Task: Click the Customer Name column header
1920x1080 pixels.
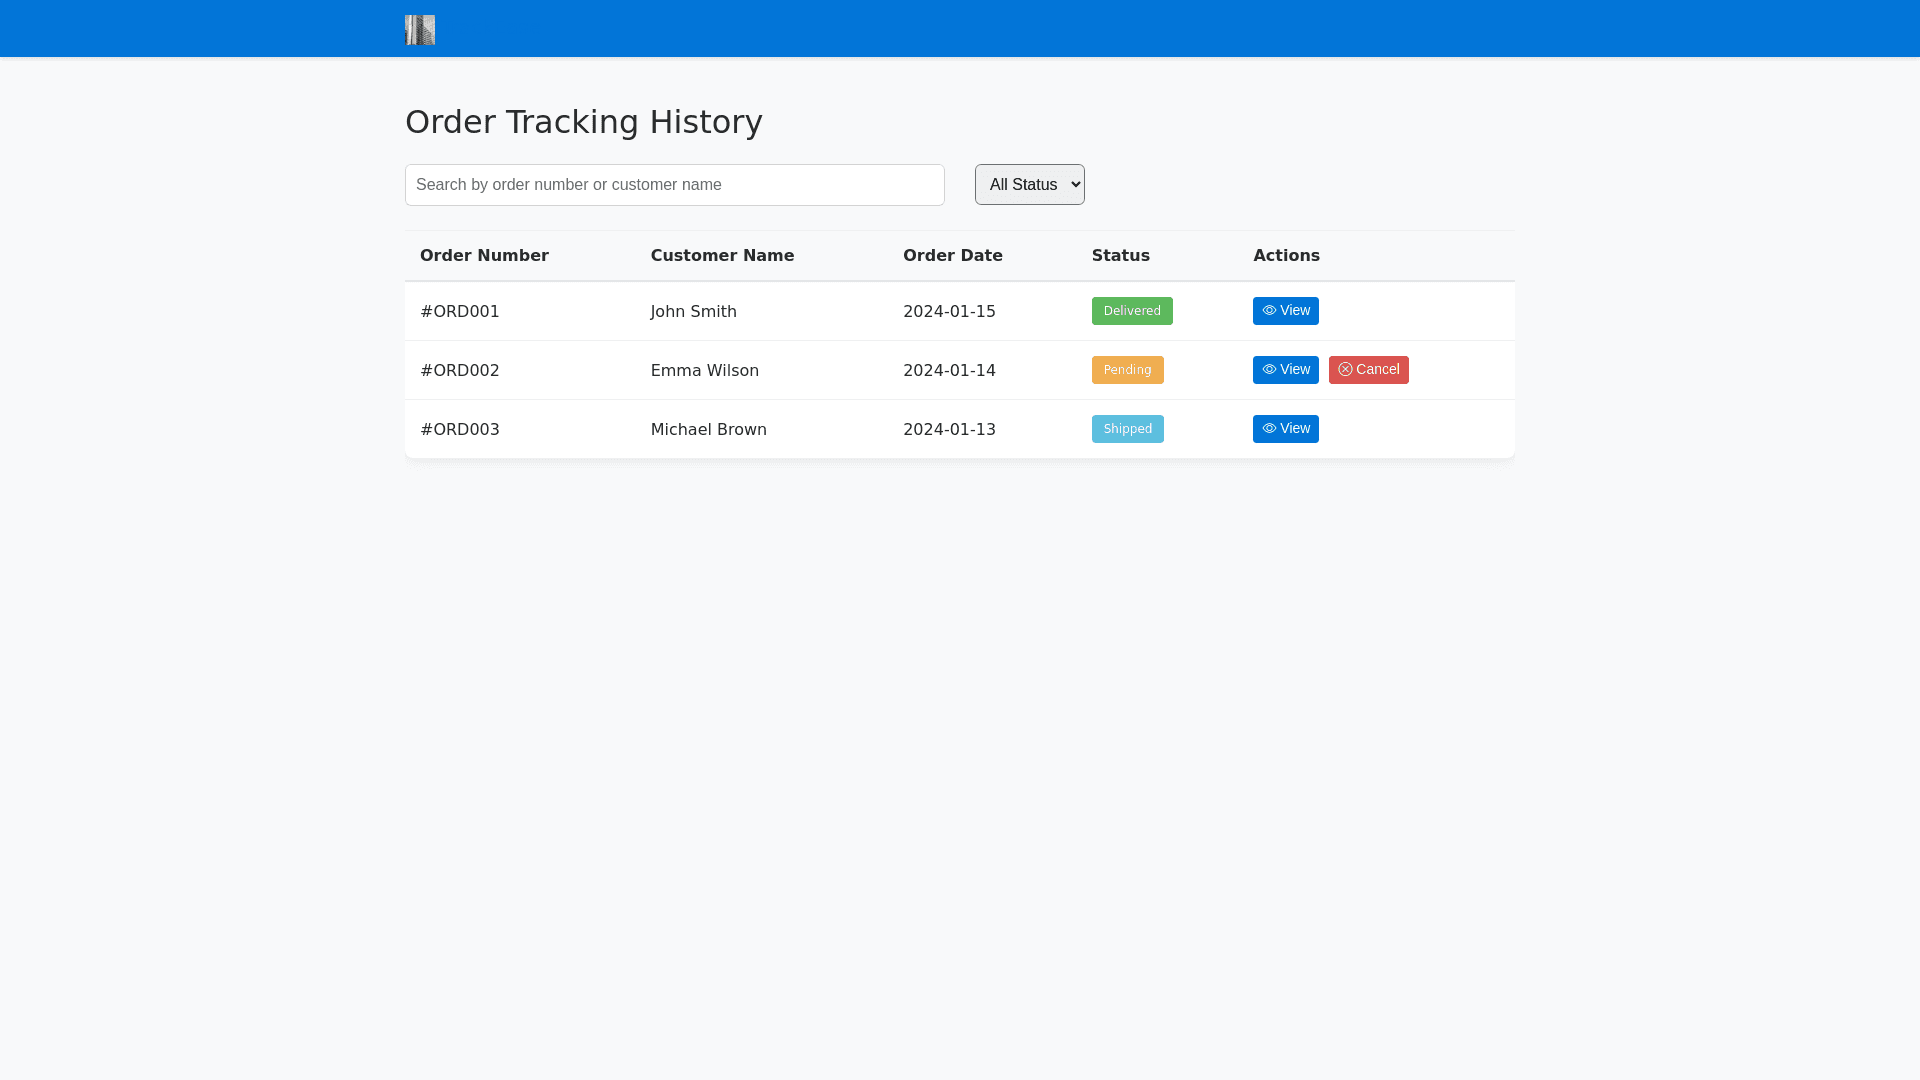Action: [722, 256]
